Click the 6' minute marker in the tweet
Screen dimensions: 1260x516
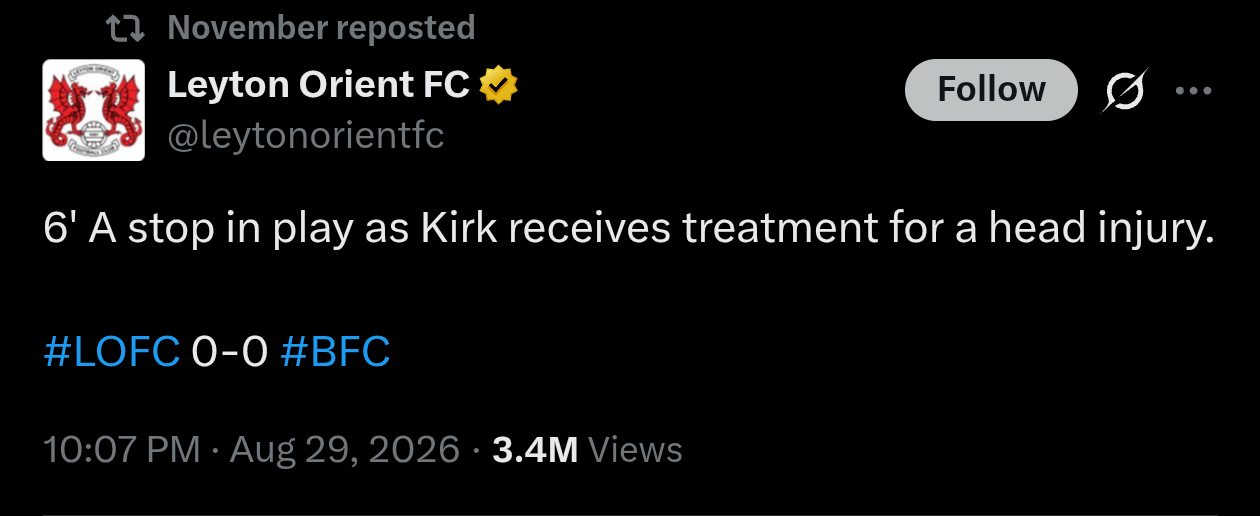coord(61,230)
